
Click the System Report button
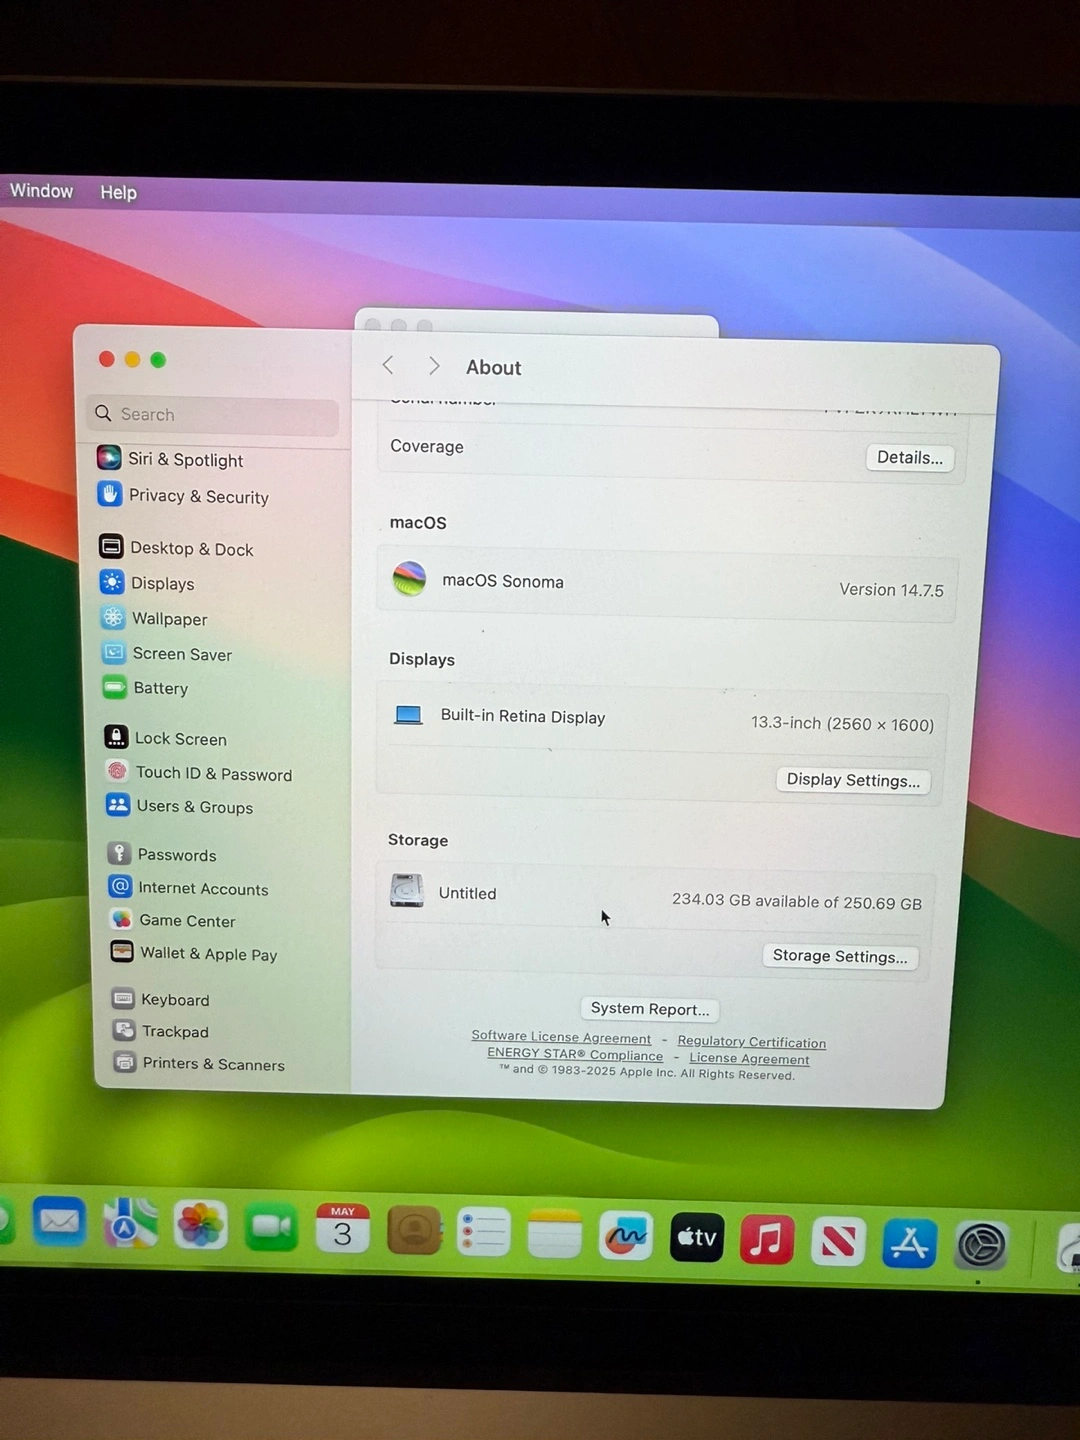pos(650,1009)
